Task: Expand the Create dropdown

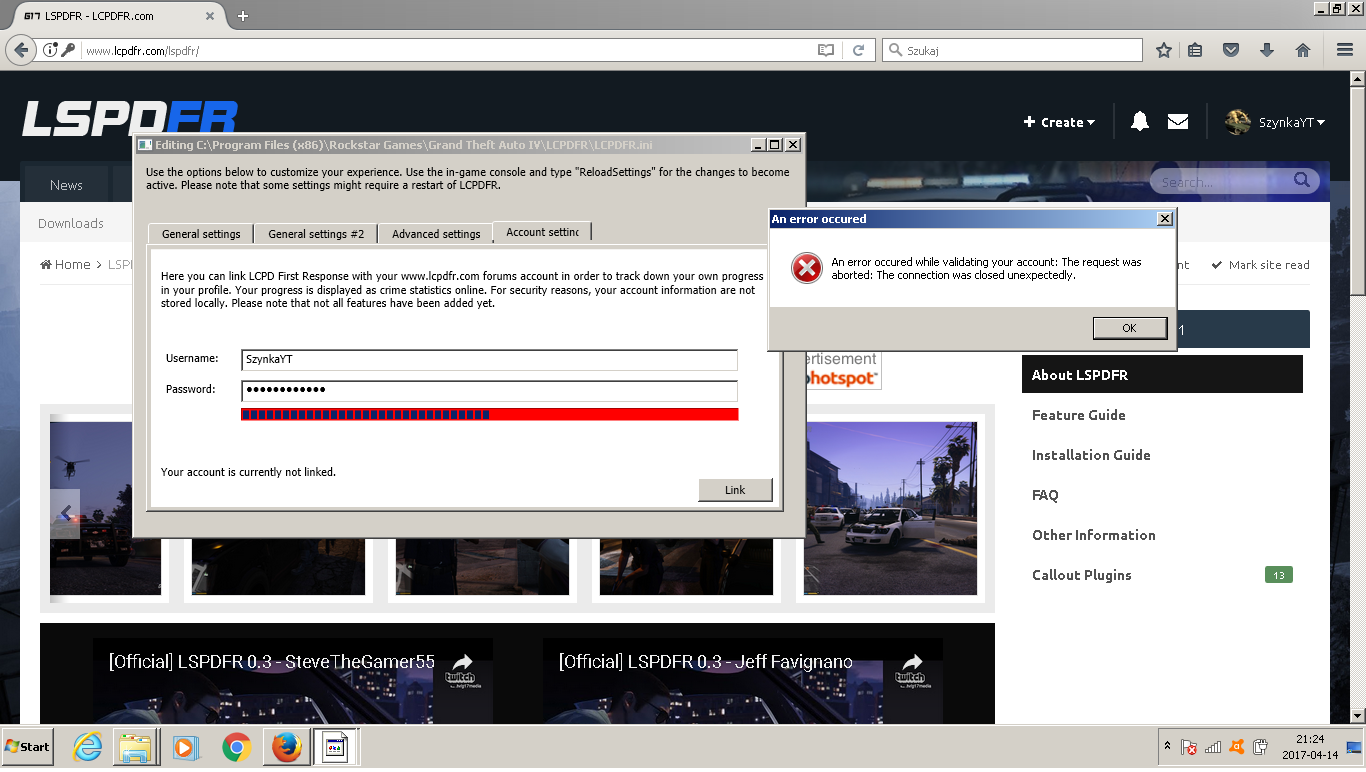Action: point(1059,122)
